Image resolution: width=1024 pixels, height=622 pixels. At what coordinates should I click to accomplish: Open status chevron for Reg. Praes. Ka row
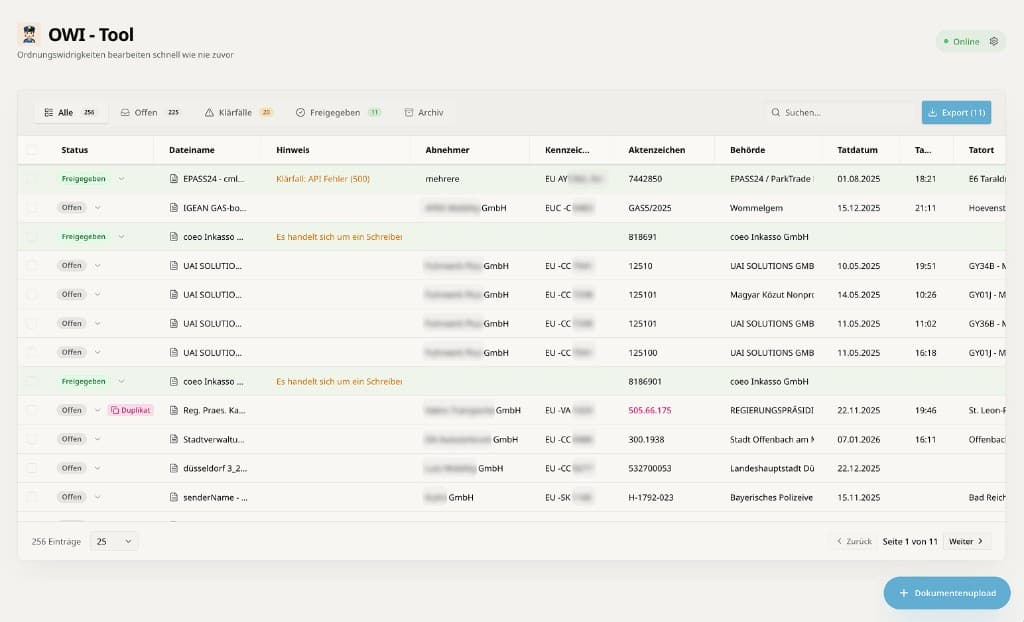tap(98, 410)
